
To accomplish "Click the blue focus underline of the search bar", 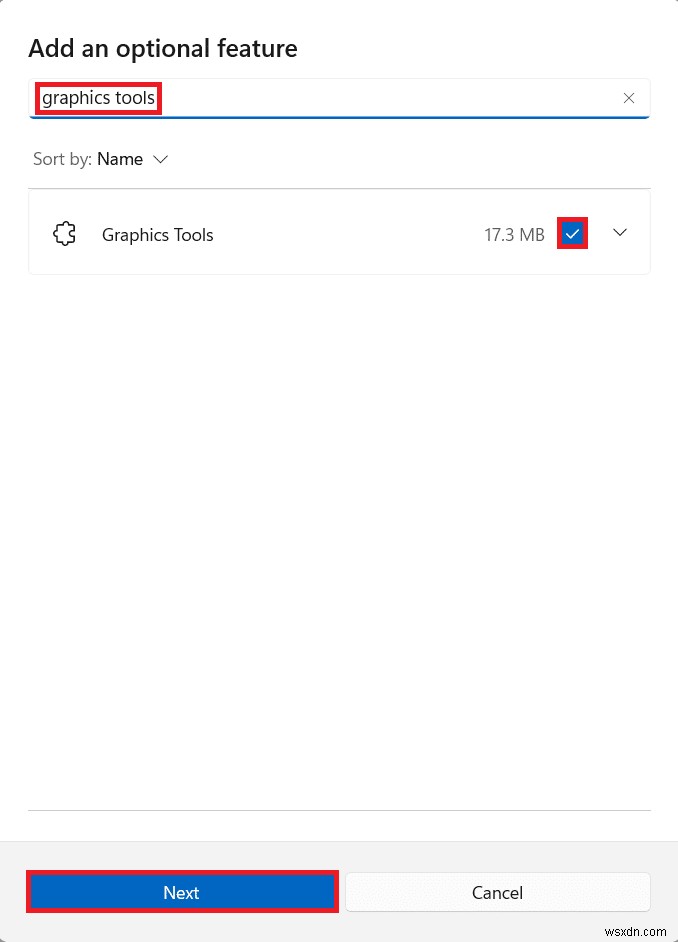I will point(340,118).
